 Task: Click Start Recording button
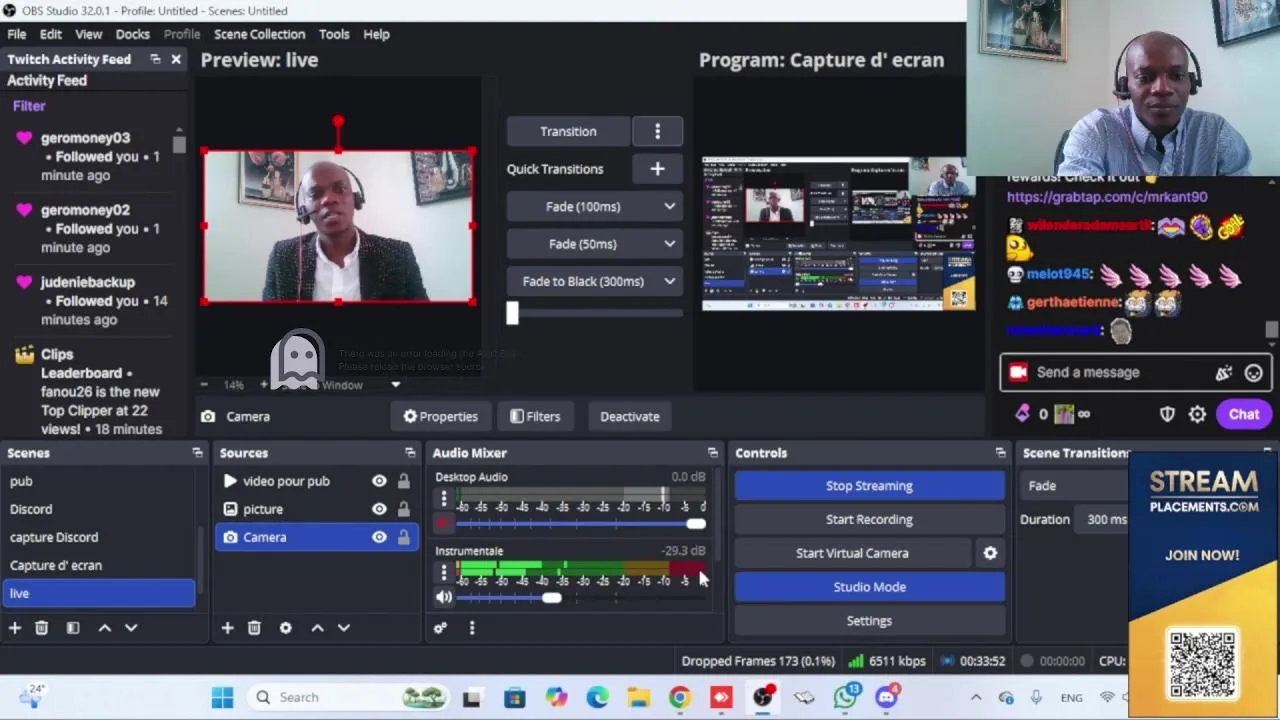pos(869,519)
